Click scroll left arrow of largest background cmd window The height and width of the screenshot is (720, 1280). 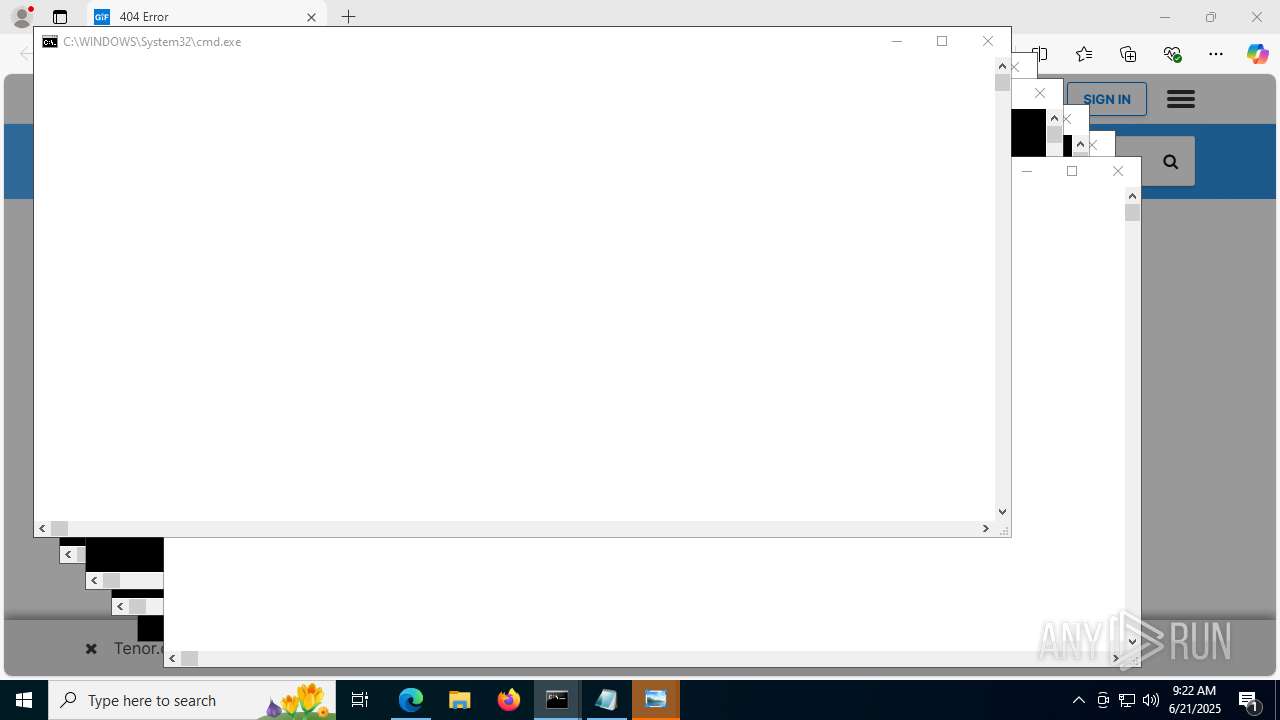pos(173,658)
